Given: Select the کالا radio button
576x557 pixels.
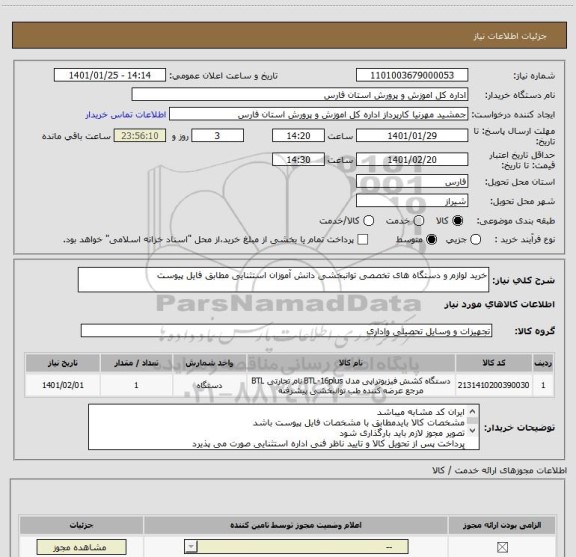Looking at the screenshot, I should 458,221.
